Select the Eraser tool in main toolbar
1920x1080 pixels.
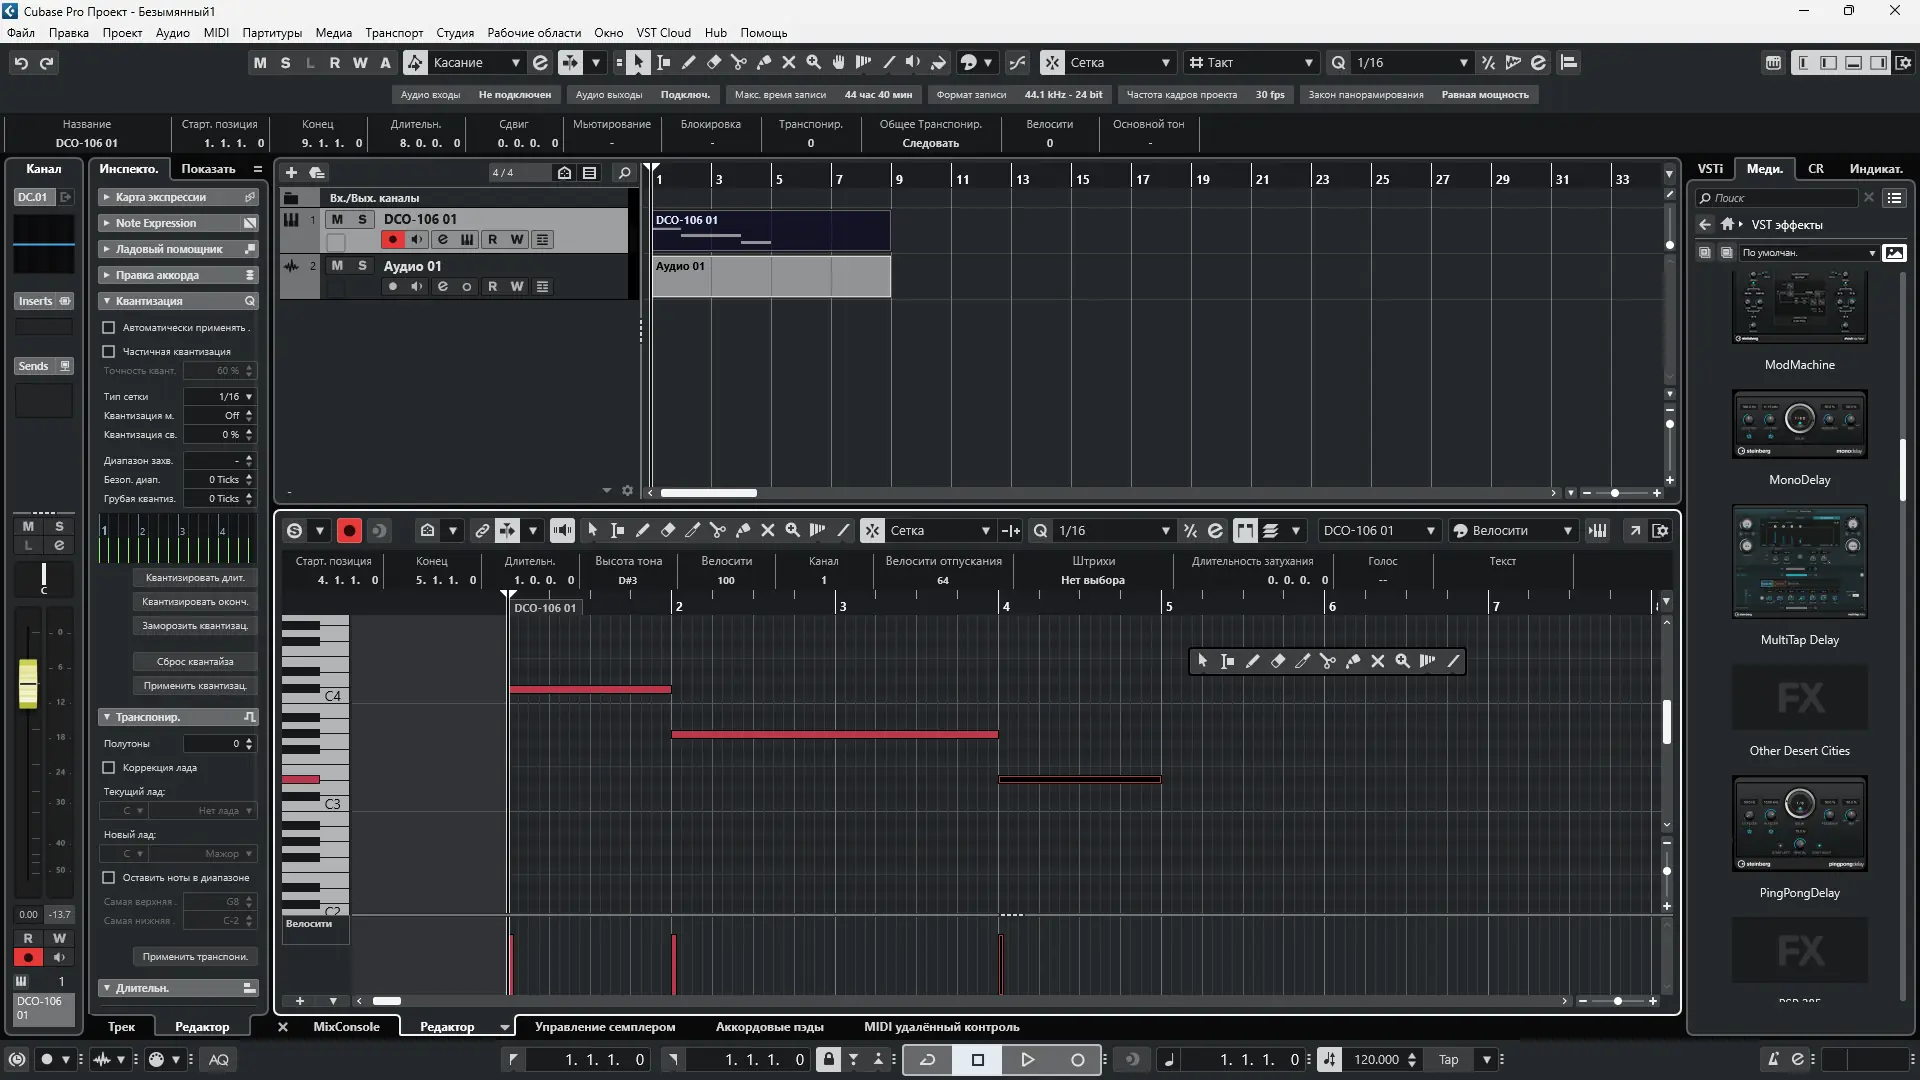pos(714,62)
